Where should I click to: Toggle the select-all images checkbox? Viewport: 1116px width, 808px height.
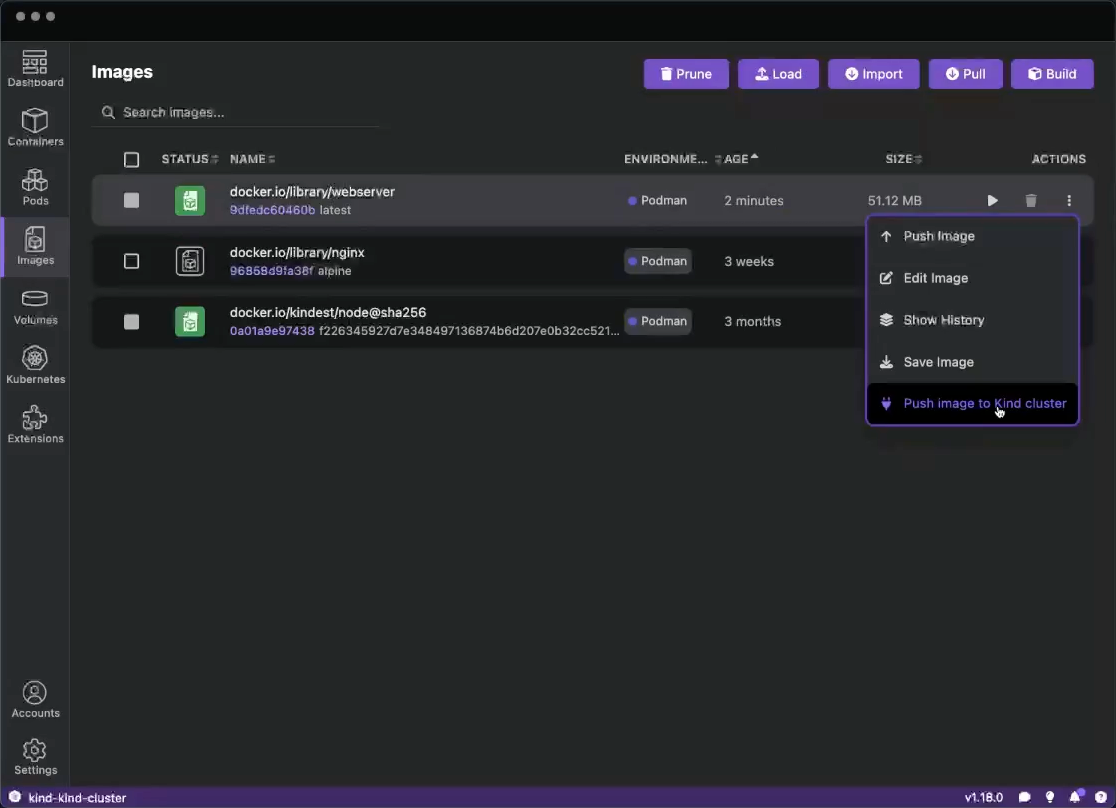click(x=131, y=160)
